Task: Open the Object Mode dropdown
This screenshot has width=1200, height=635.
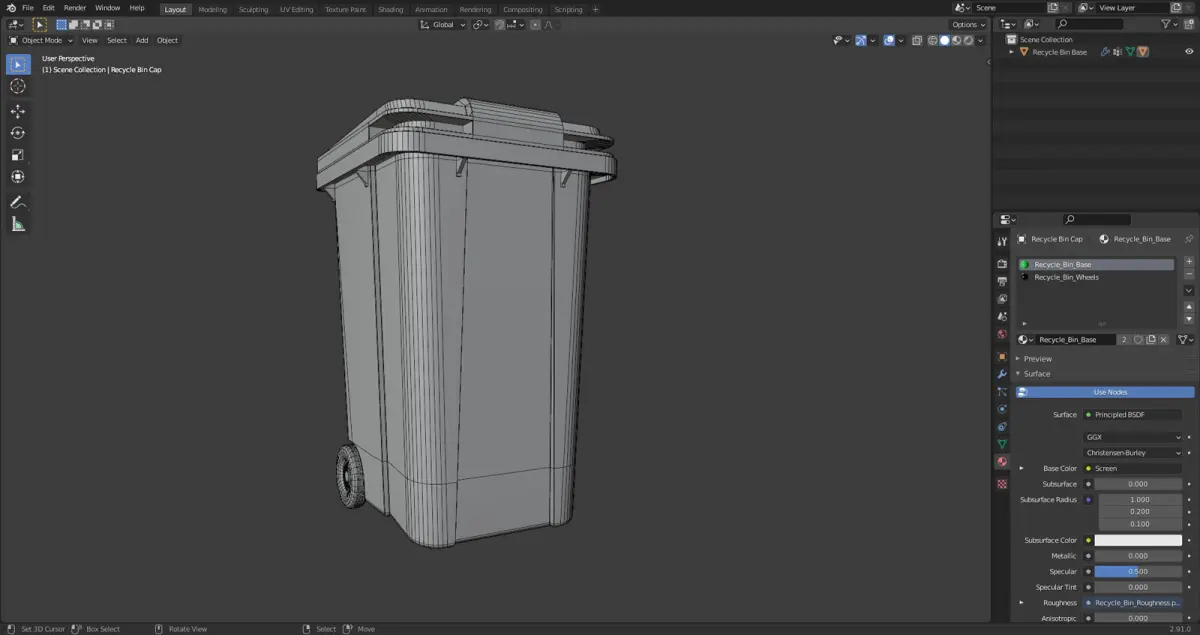Action: (x=41, y=40)
